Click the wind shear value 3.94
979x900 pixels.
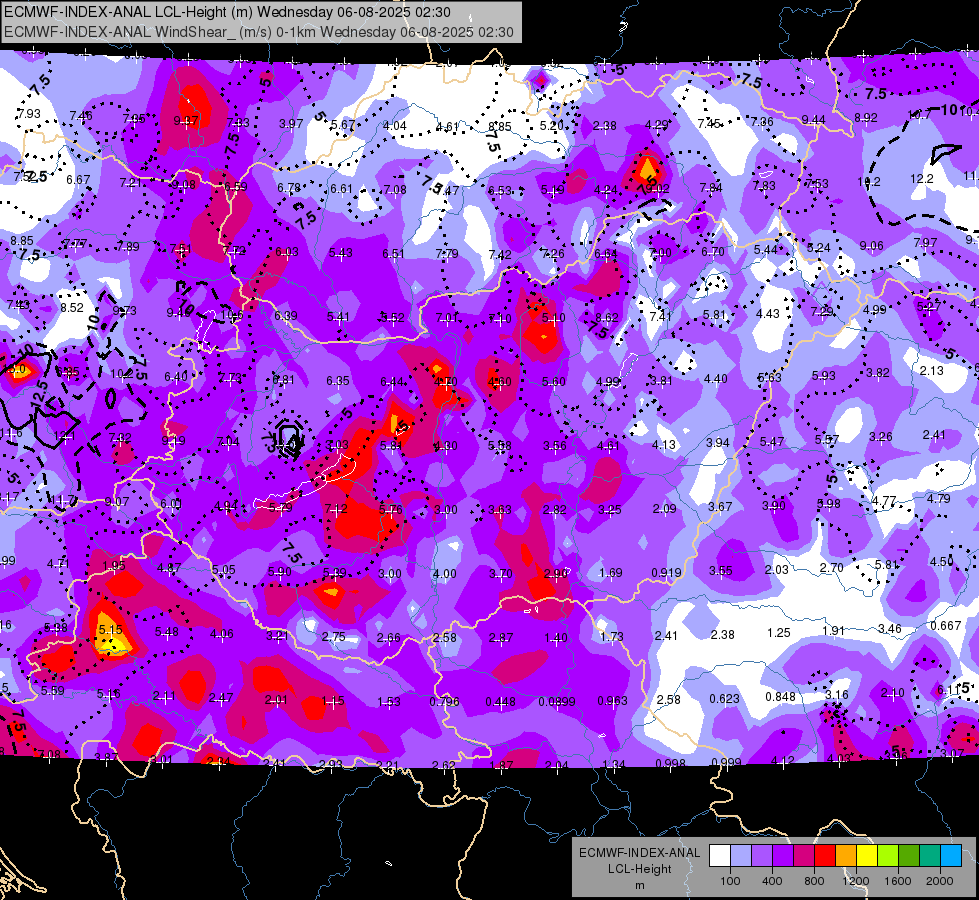[x=717, y=443]
